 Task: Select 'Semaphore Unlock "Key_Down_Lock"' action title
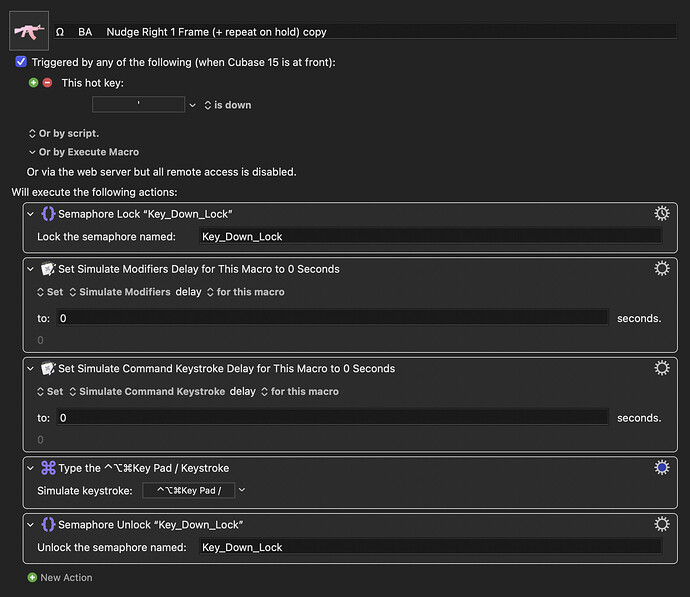[x=150, y=525]
